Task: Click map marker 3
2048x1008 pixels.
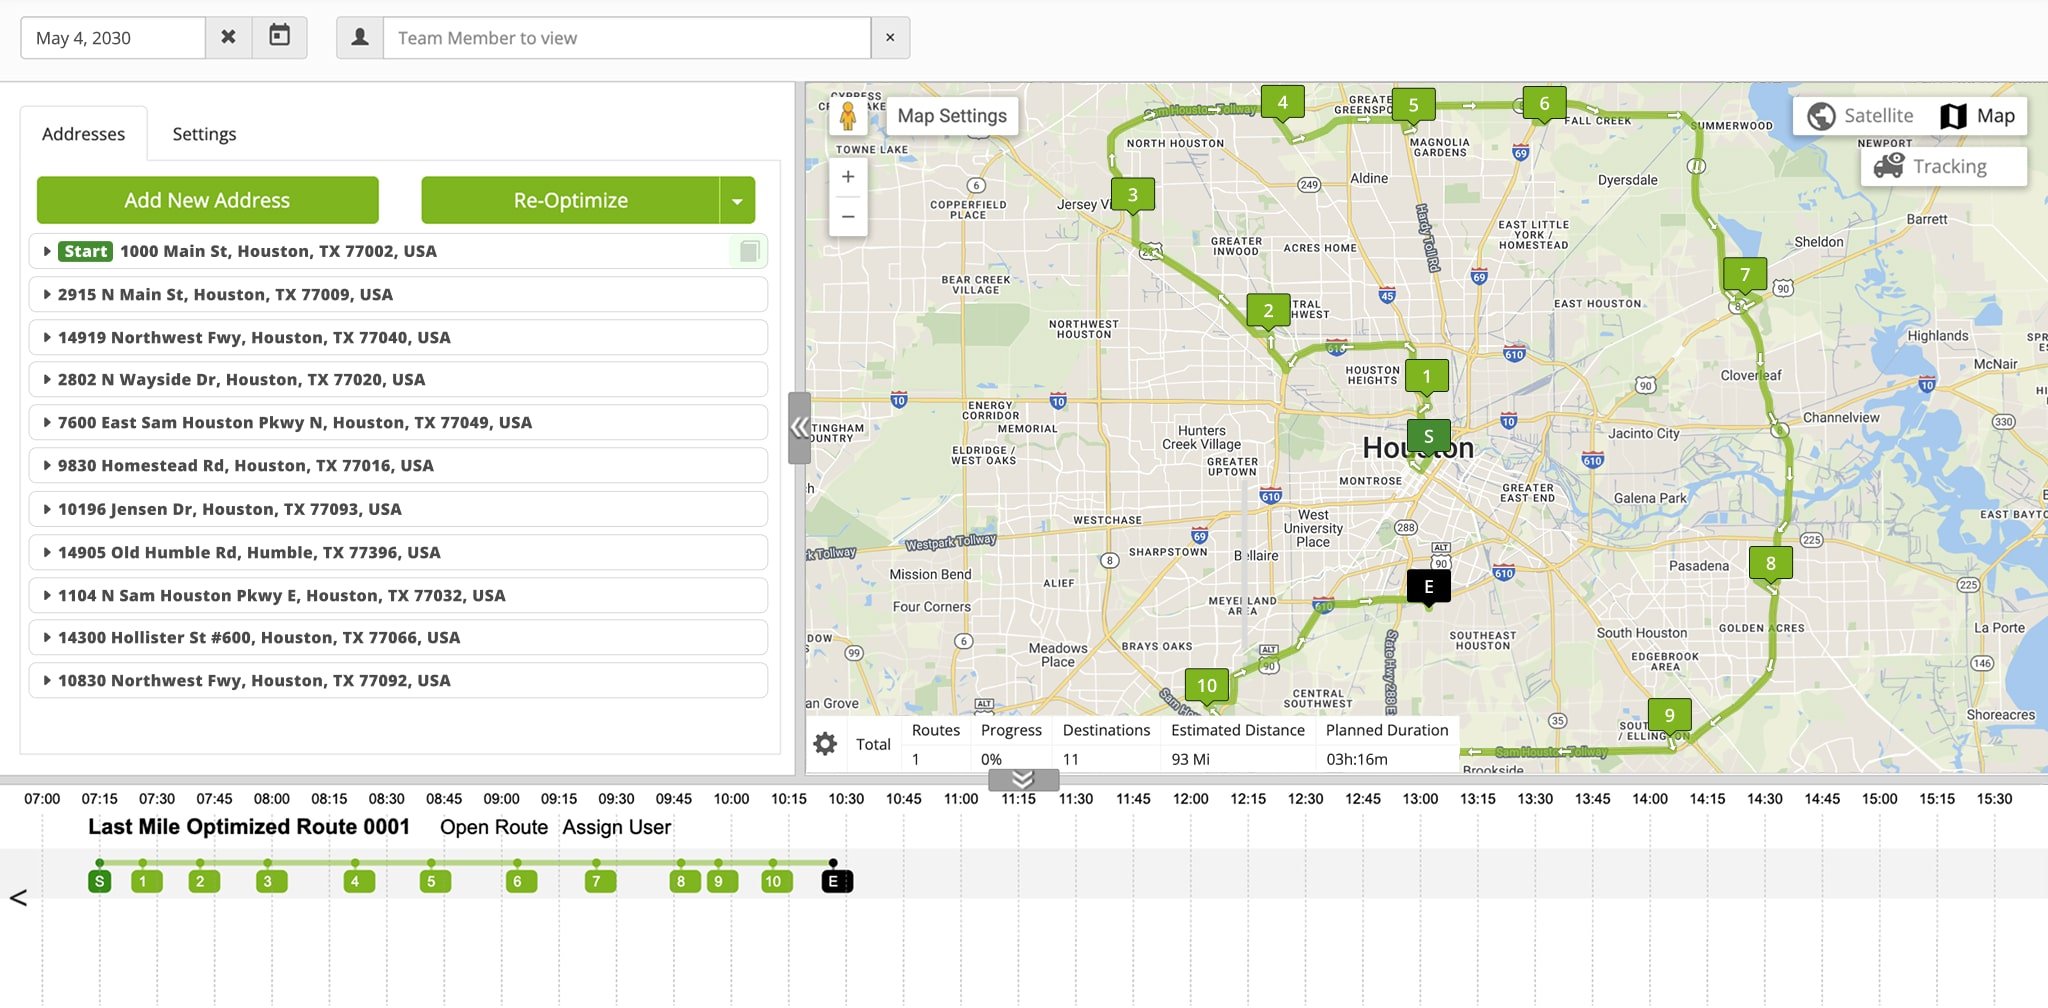Action: 1133,195
